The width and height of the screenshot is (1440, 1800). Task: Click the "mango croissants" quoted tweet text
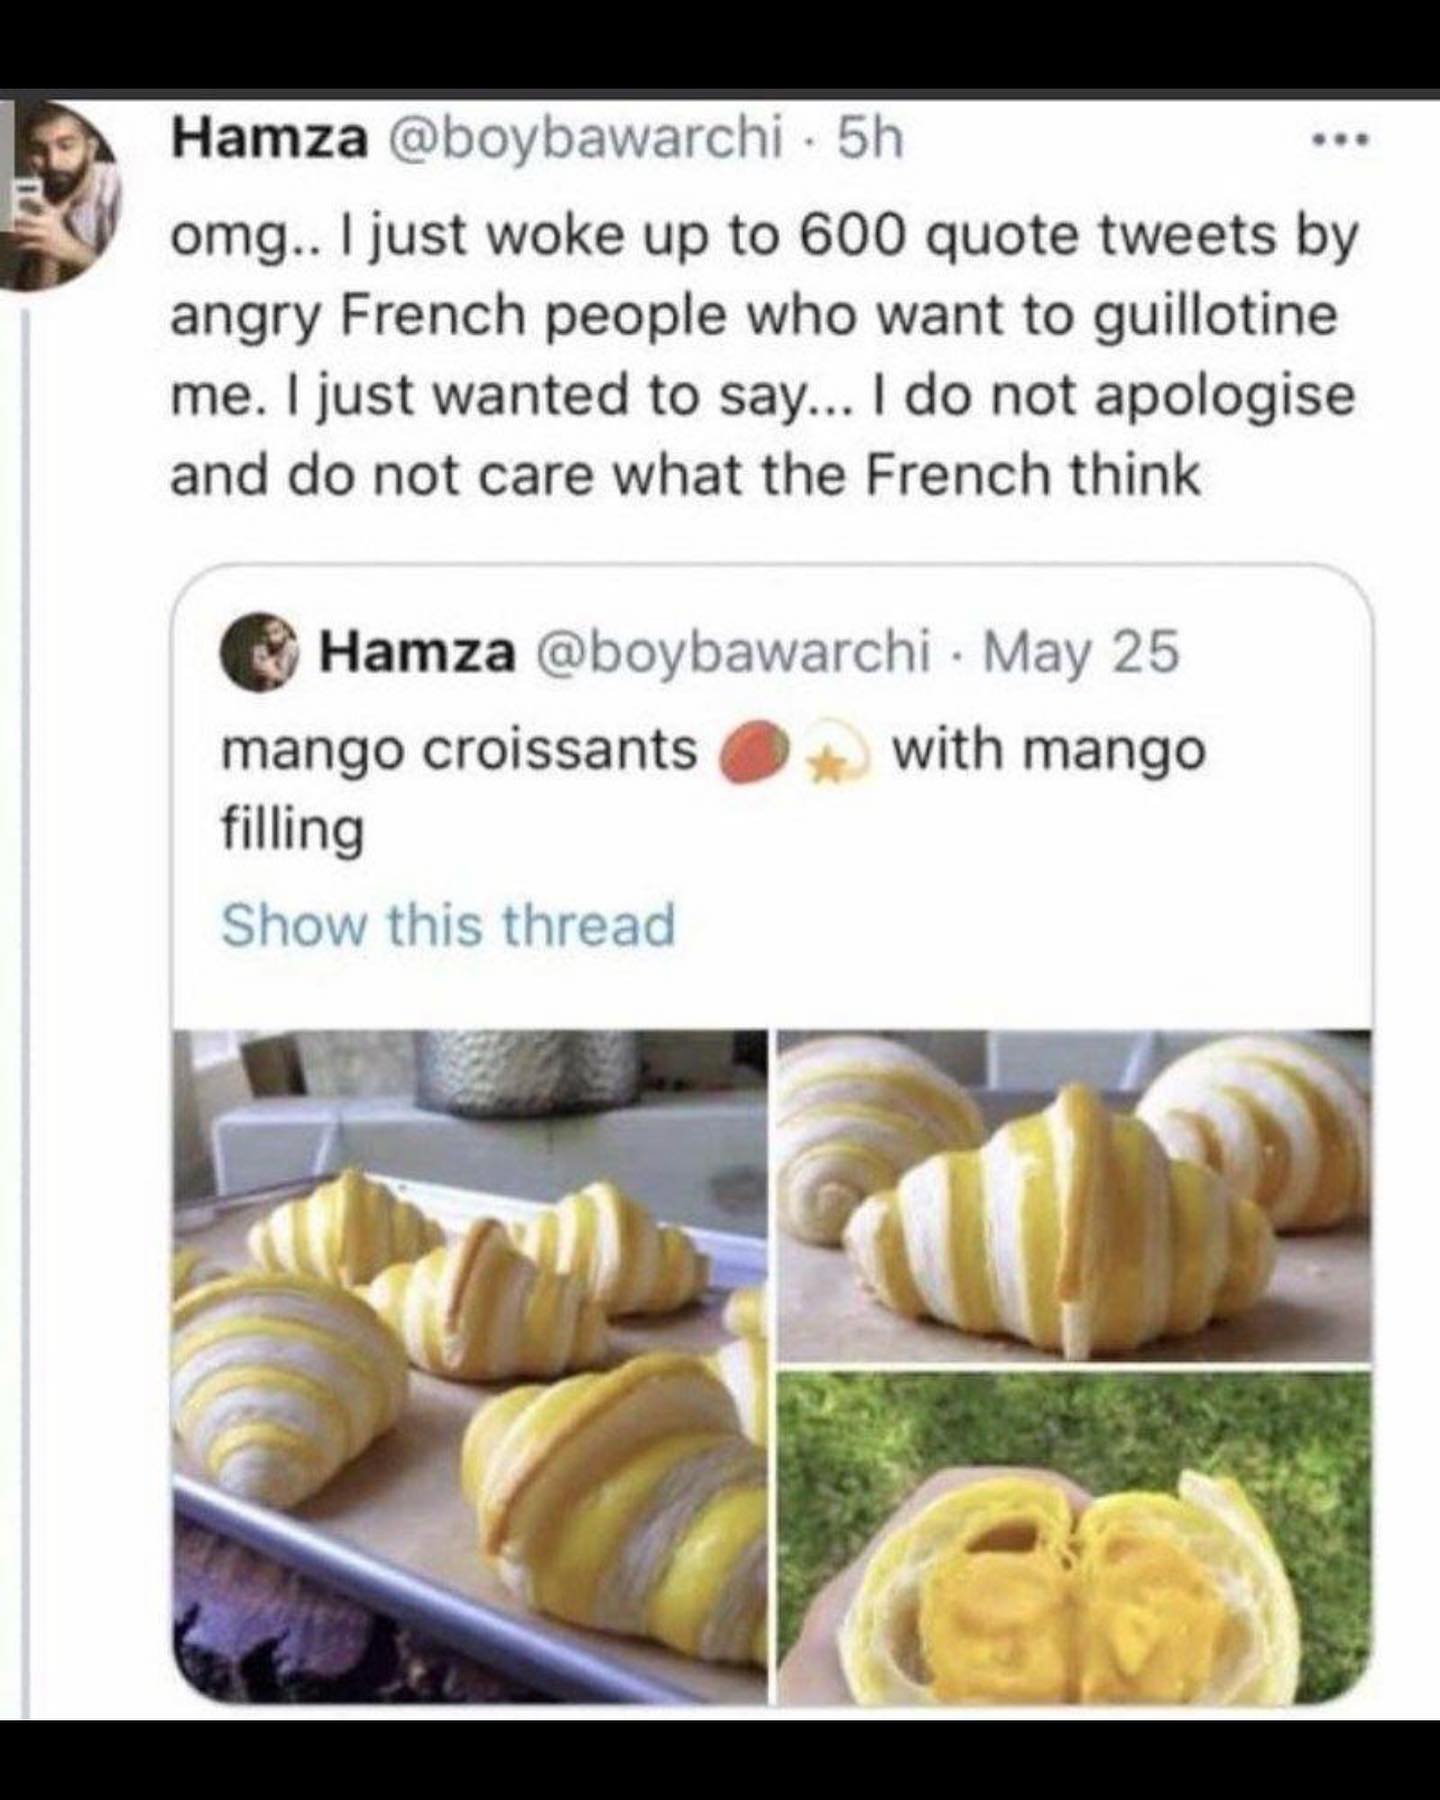click(458, 750)
